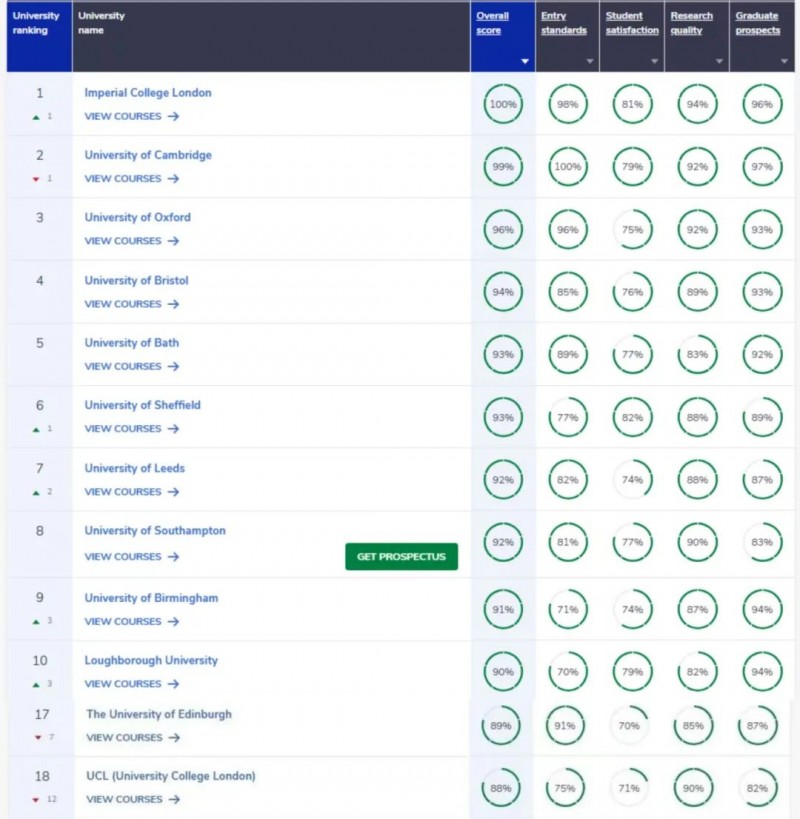
Task: Click arrow icon beside Southampton's View Courses
Action: [174, 557]
